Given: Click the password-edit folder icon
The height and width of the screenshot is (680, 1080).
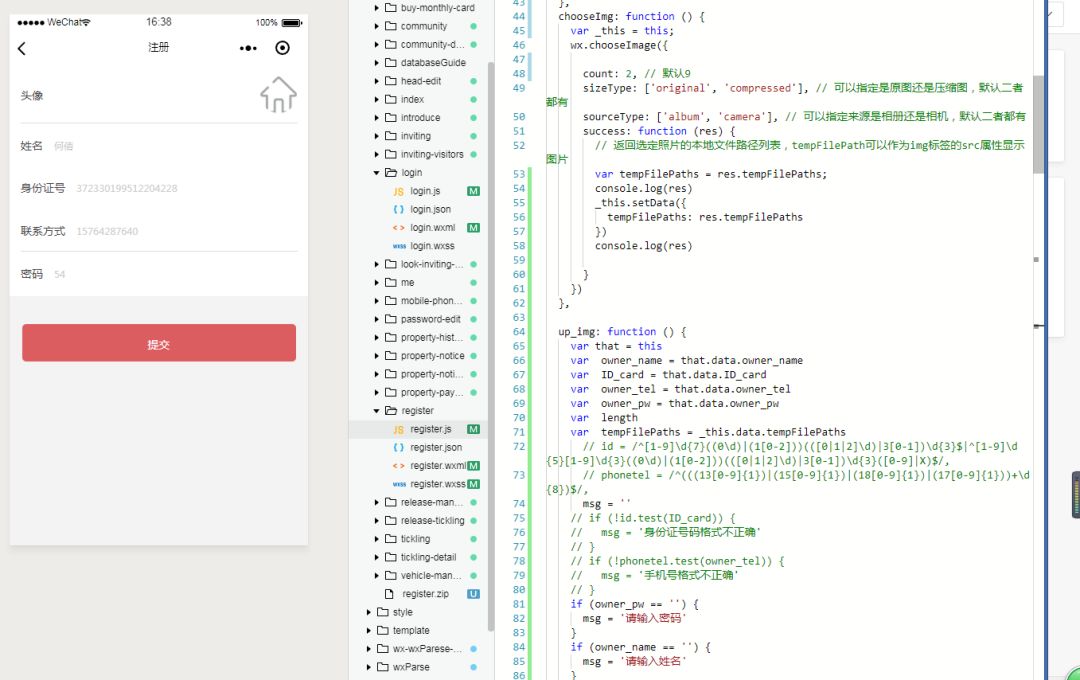Looking at the screenshot, I should coord(391,319).
